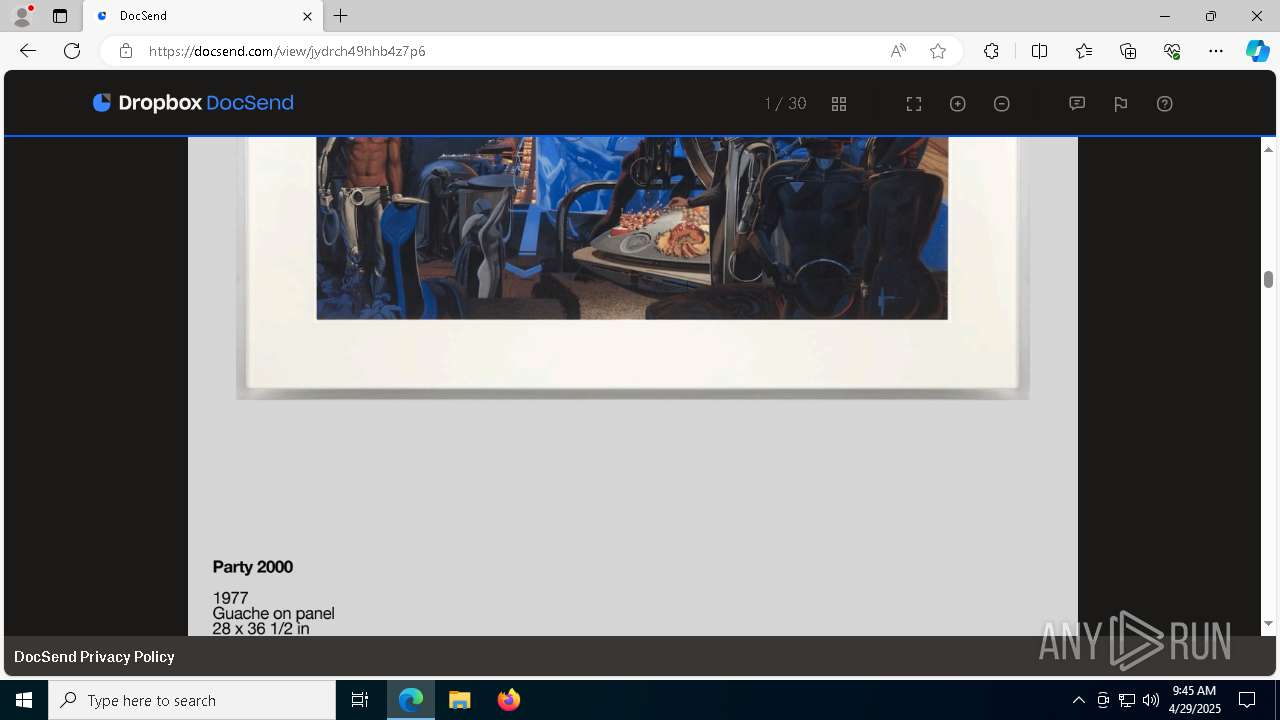The width and height of the screenshot is (1280, 720).
Task: Zoom out of the document
Action: point(1002,104)
